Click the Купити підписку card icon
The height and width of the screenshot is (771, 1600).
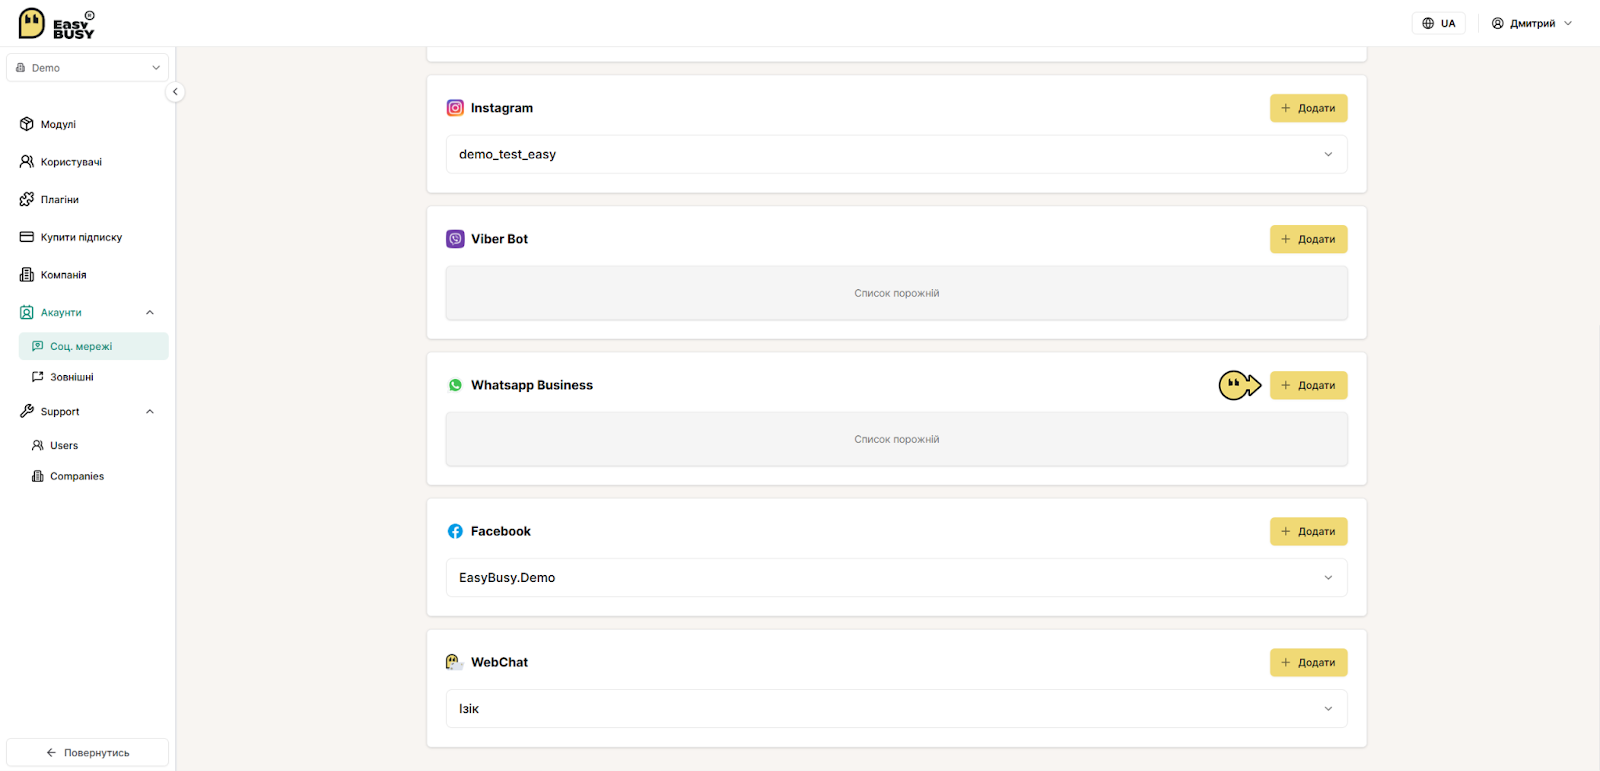27,237
